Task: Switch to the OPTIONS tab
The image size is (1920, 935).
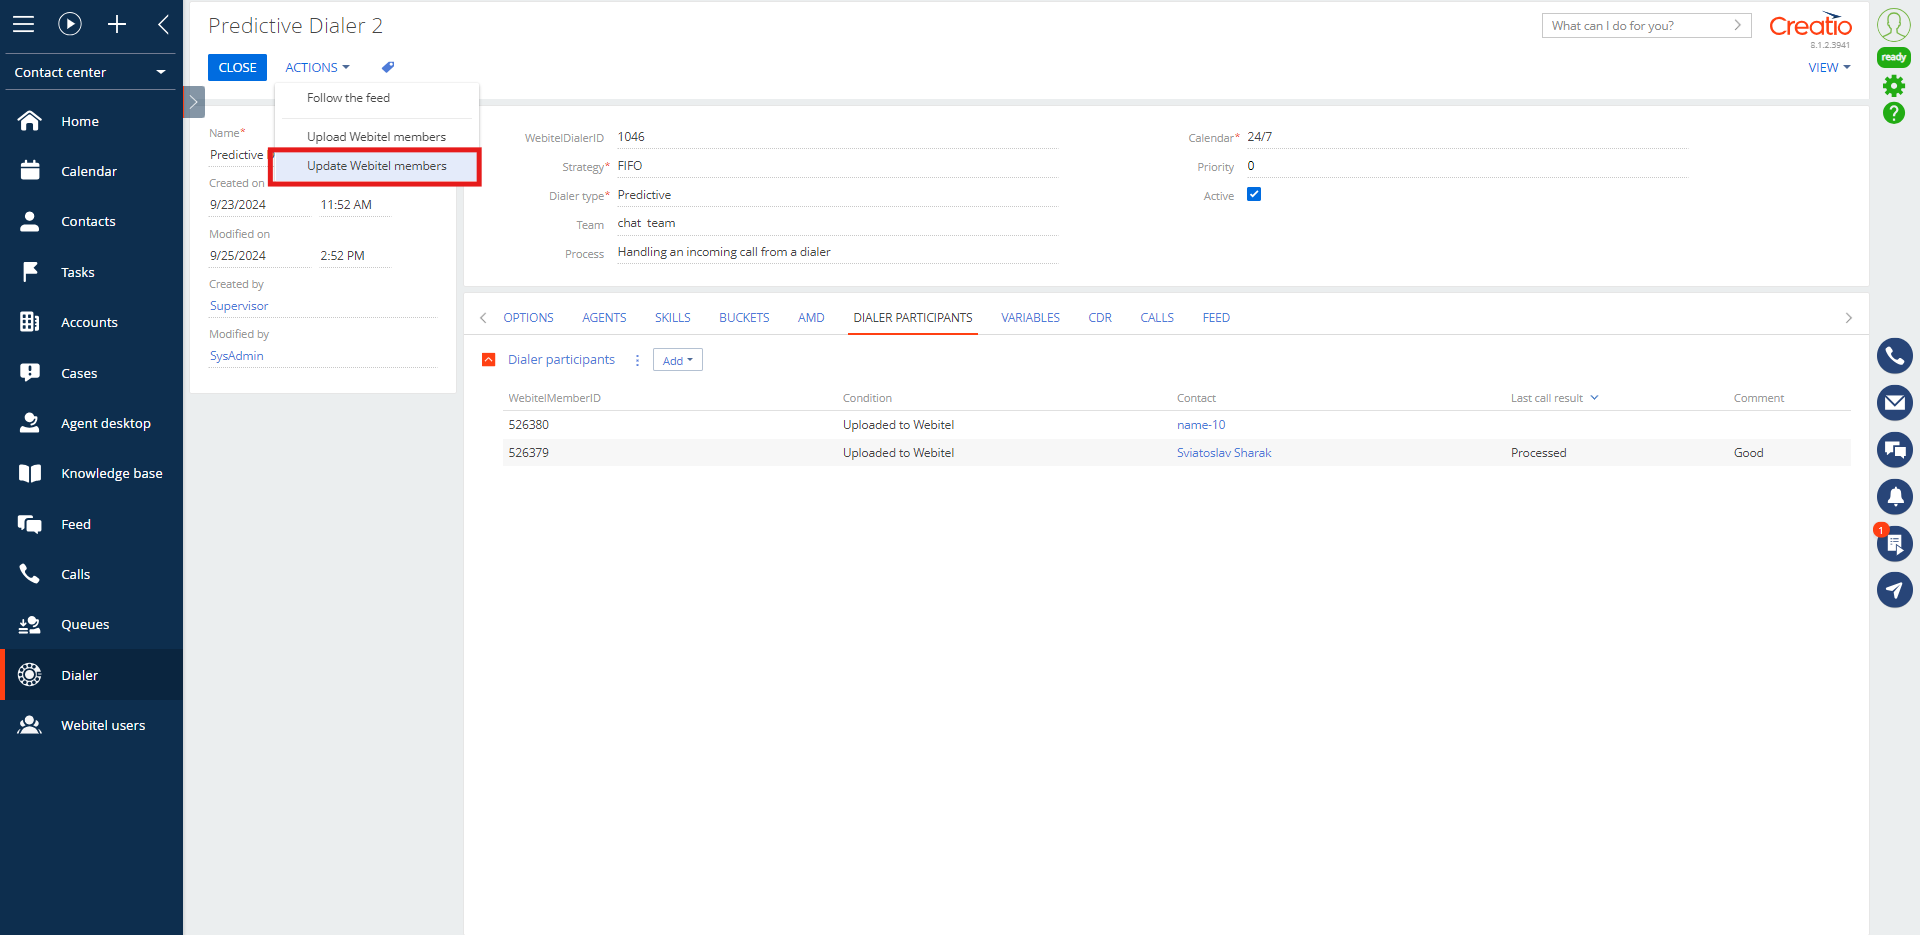Action: point(528,318)
